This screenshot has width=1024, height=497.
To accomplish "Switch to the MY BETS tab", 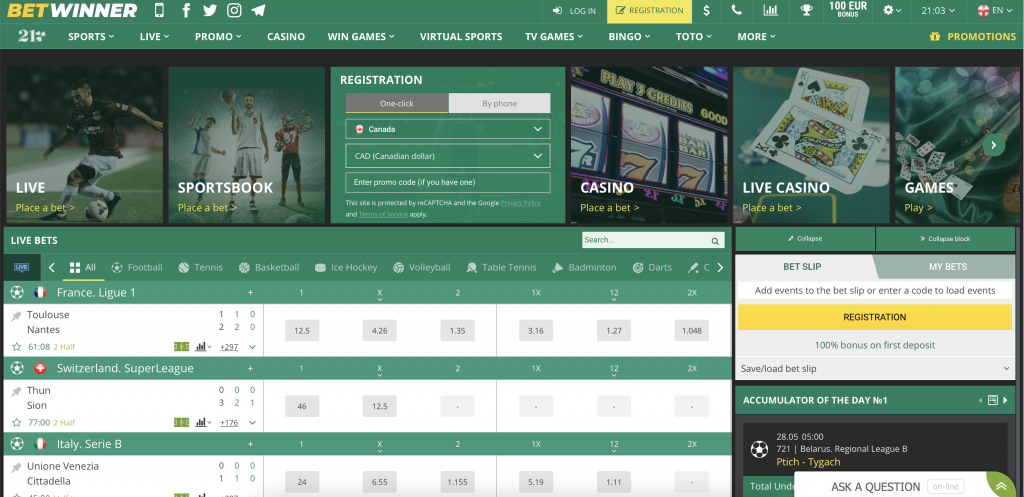I will 948,266.
